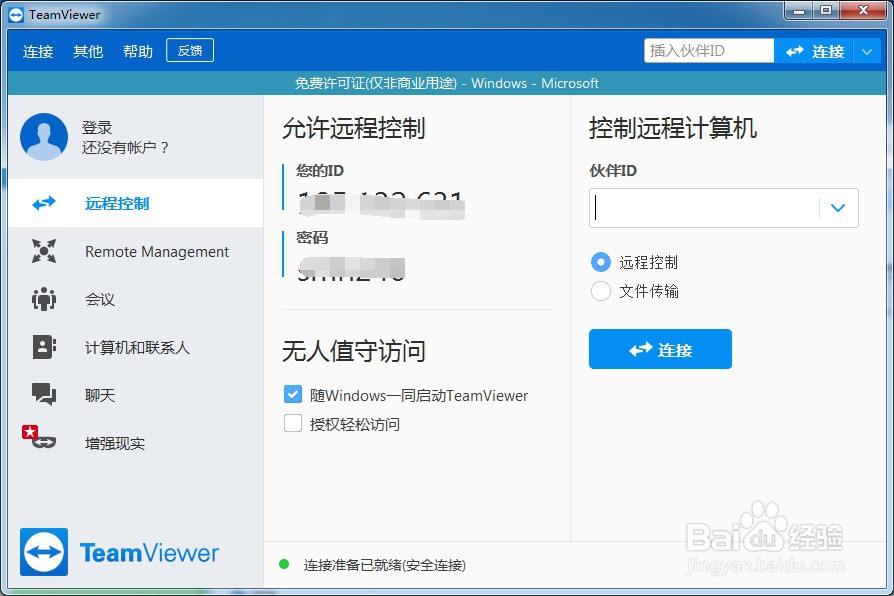Click the blurred 您的ID number
Viewport: 894px width, 596px height.
[382, 205]
